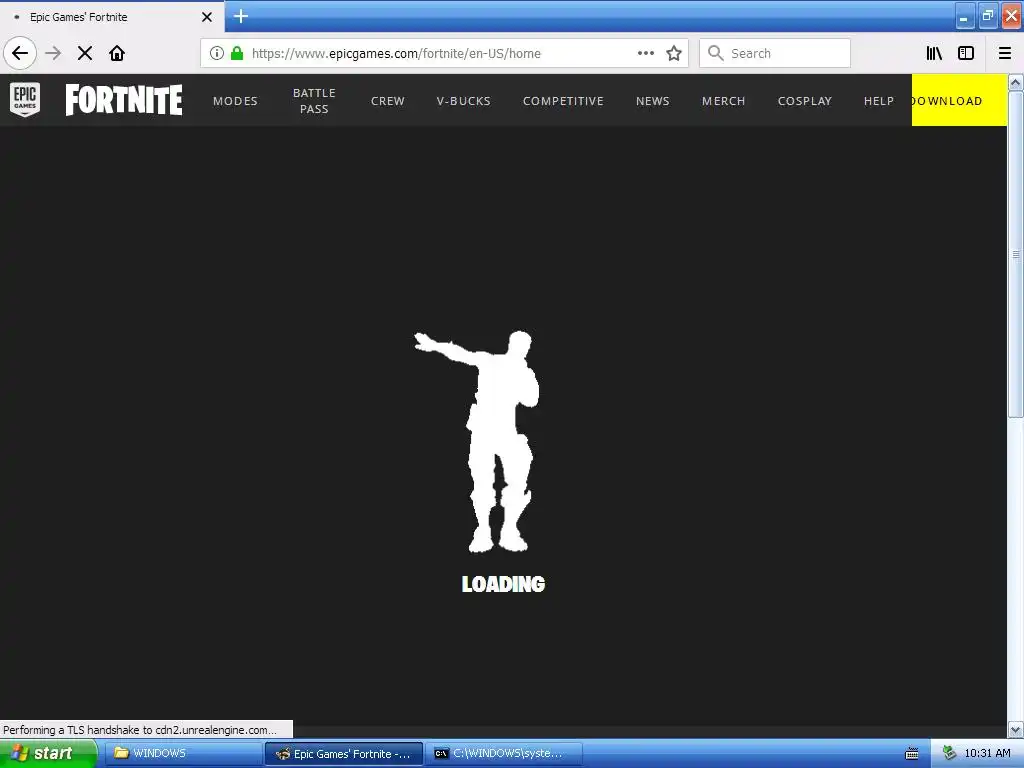Select the Epic Games' Fortnite taskbar button

pos(344,753)
